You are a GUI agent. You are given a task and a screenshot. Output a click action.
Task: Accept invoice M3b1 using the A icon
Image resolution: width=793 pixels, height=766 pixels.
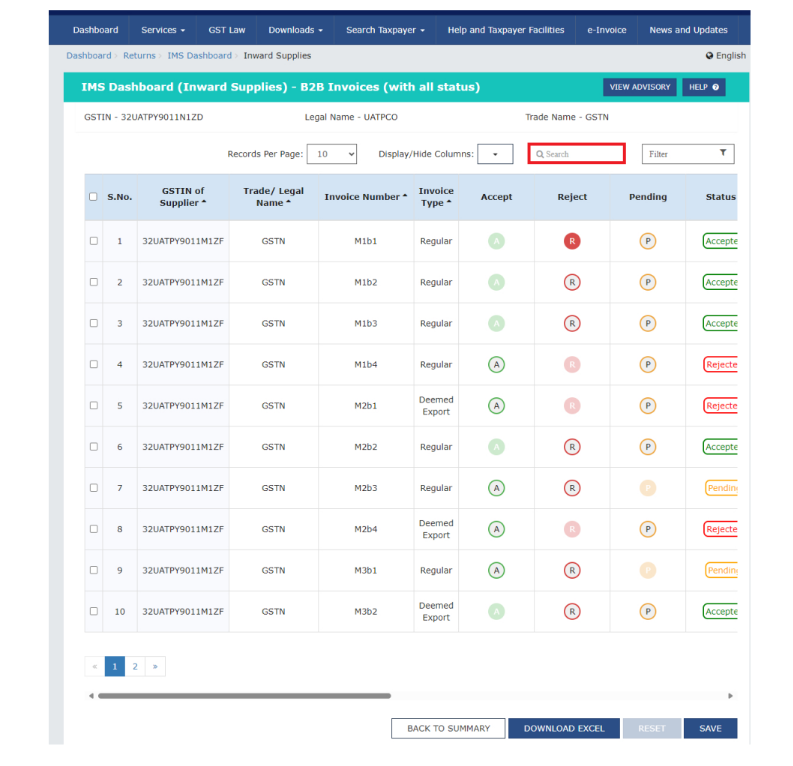pyautogui.click(x=496, y=570)
